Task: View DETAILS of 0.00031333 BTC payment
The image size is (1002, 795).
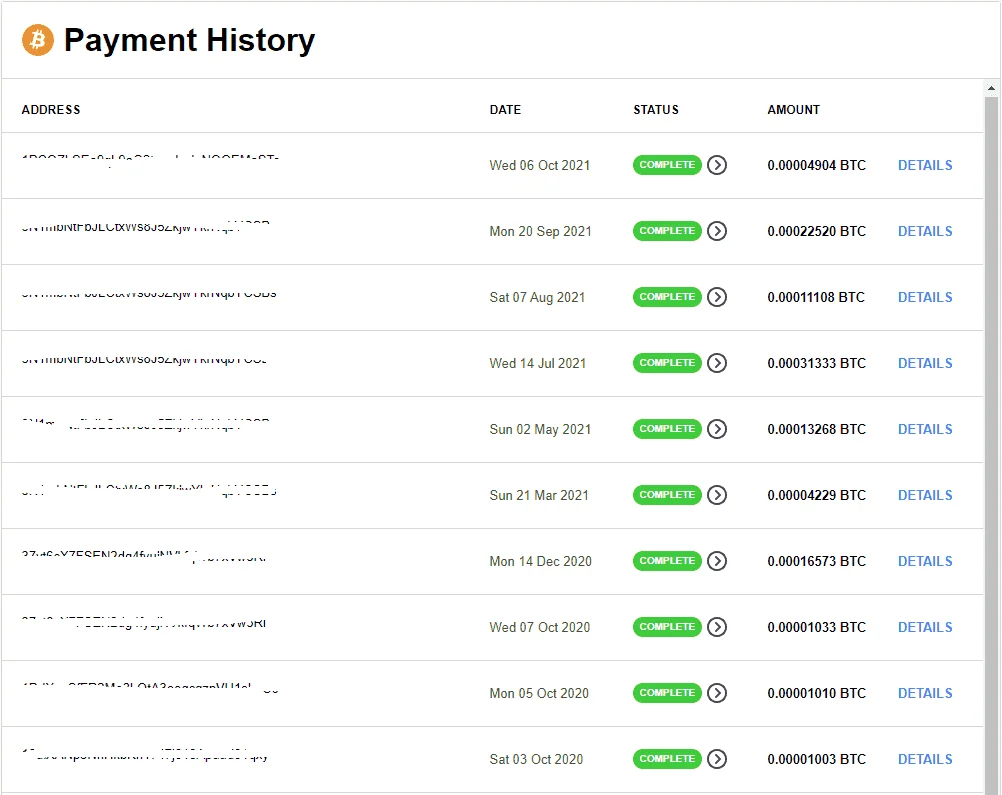Action: click(925, 363)
